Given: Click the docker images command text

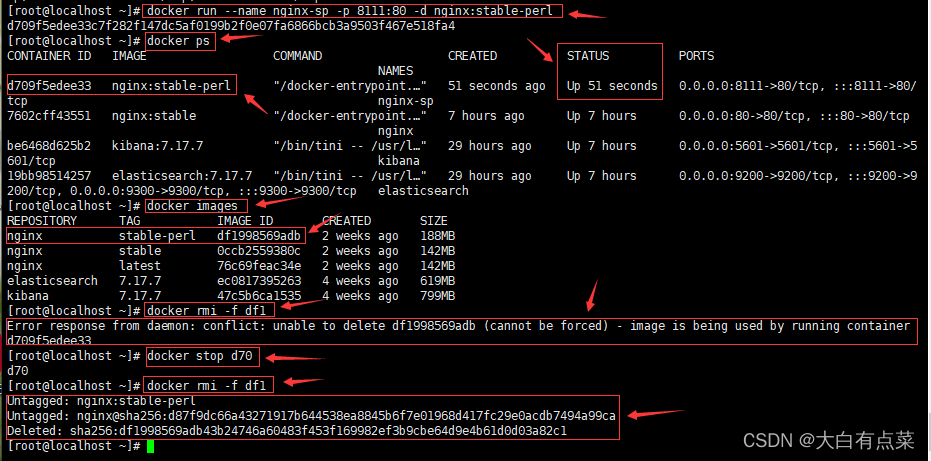Looking at the screenshot, I should tap(192, 206).
